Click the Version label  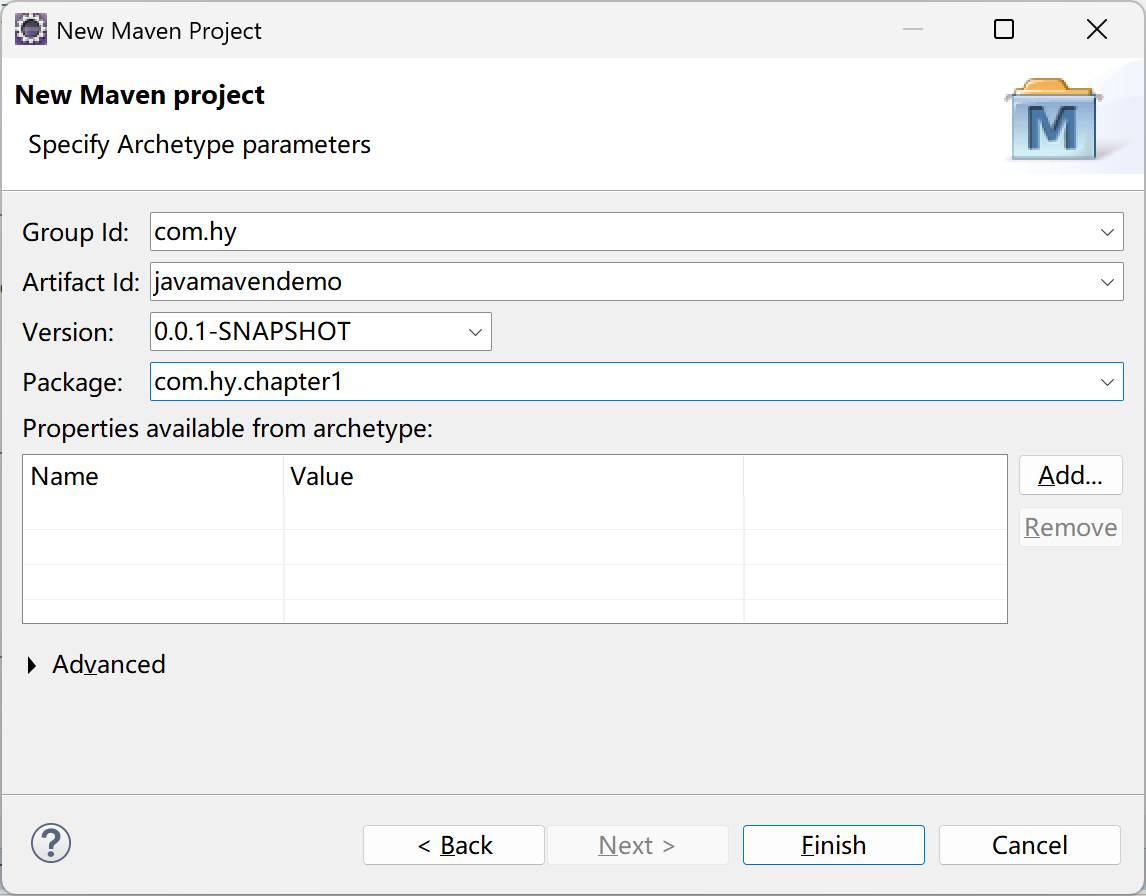(68, 333)
